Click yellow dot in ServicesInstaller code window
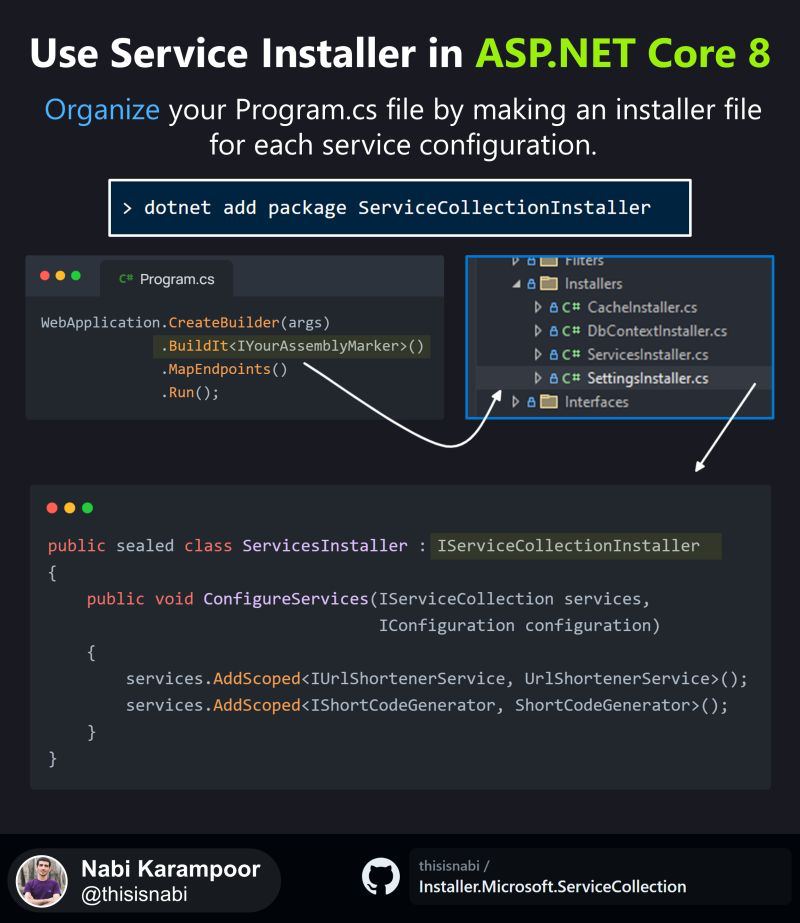 pos(69,508)
